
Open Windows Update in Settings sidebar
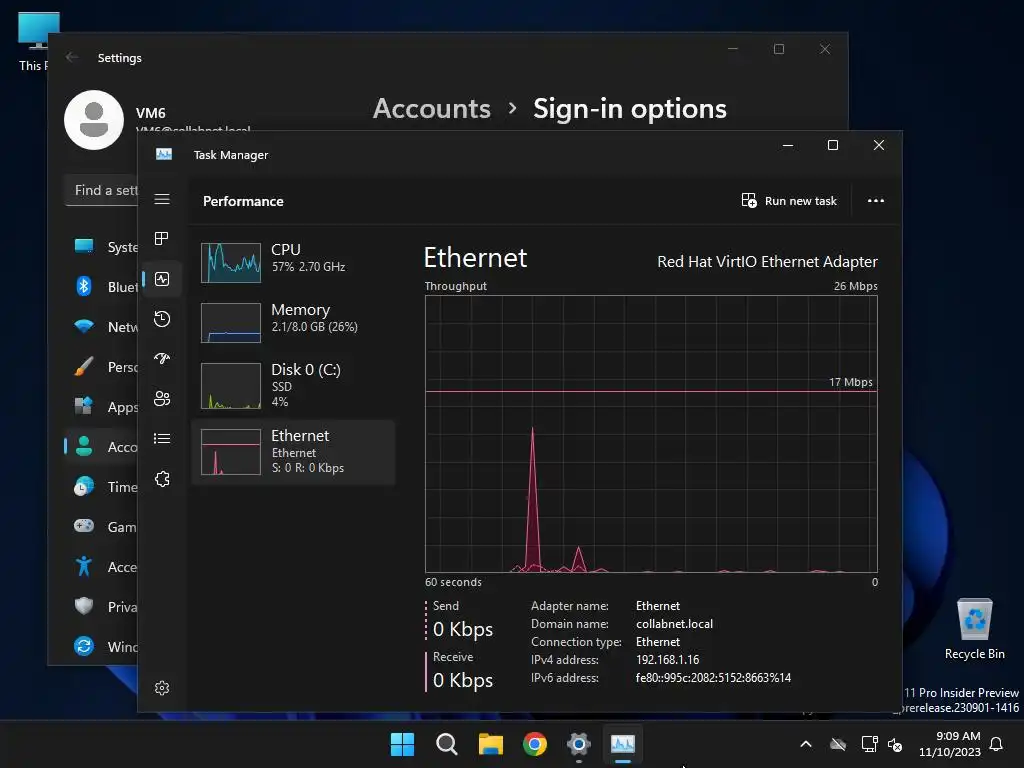102,647
